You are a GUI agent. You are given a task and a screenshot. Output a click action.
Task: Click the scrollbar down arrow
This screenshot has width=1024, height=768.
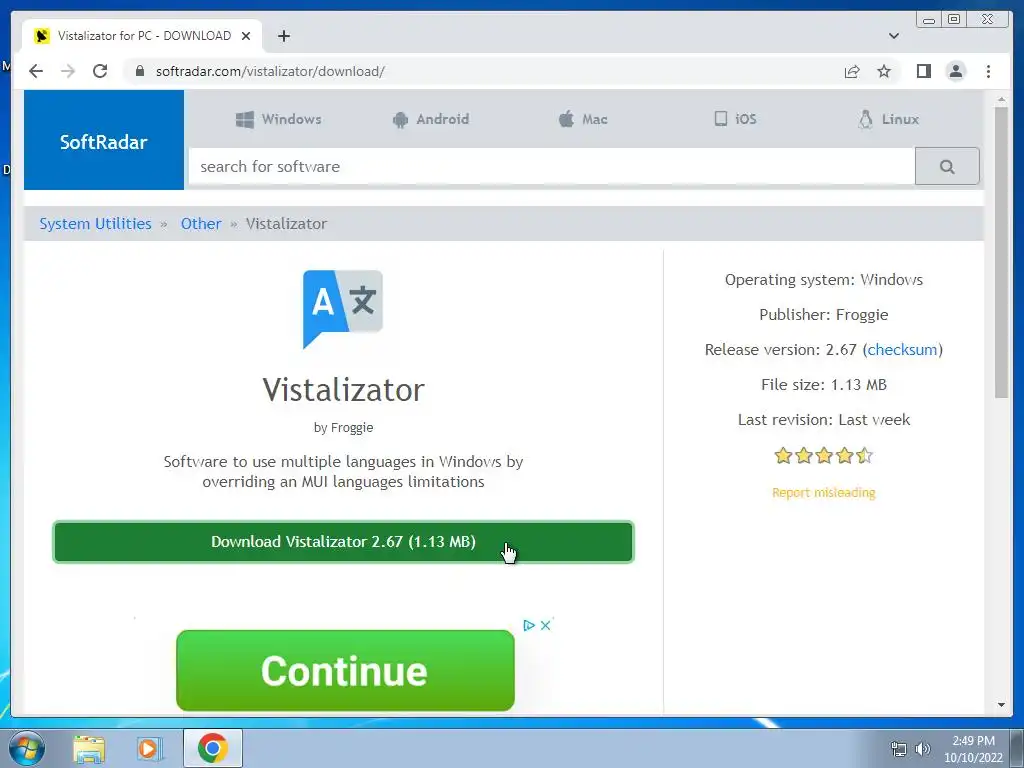click(x=1001, y=705)
